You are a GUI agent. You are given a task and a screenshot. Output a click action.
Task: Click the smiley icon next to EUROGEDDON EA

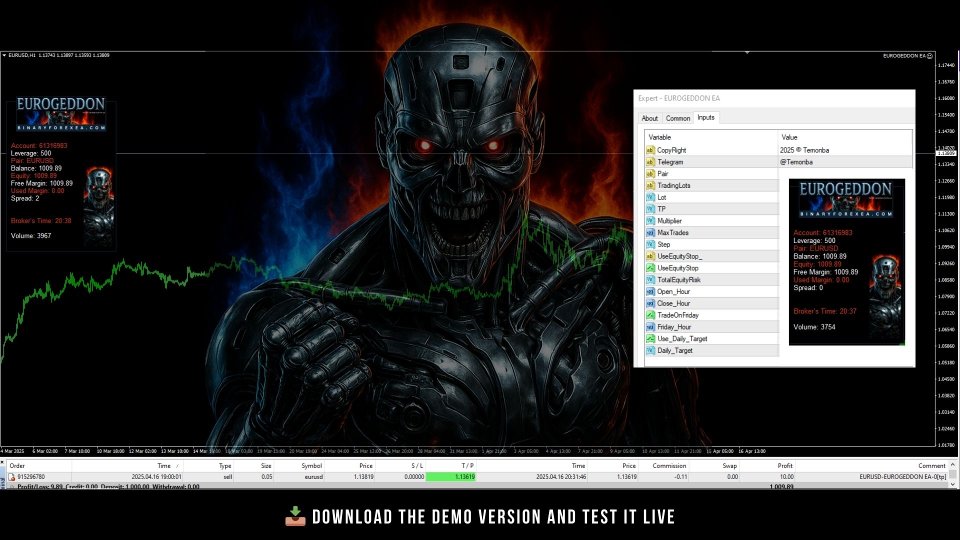[929, 56]
